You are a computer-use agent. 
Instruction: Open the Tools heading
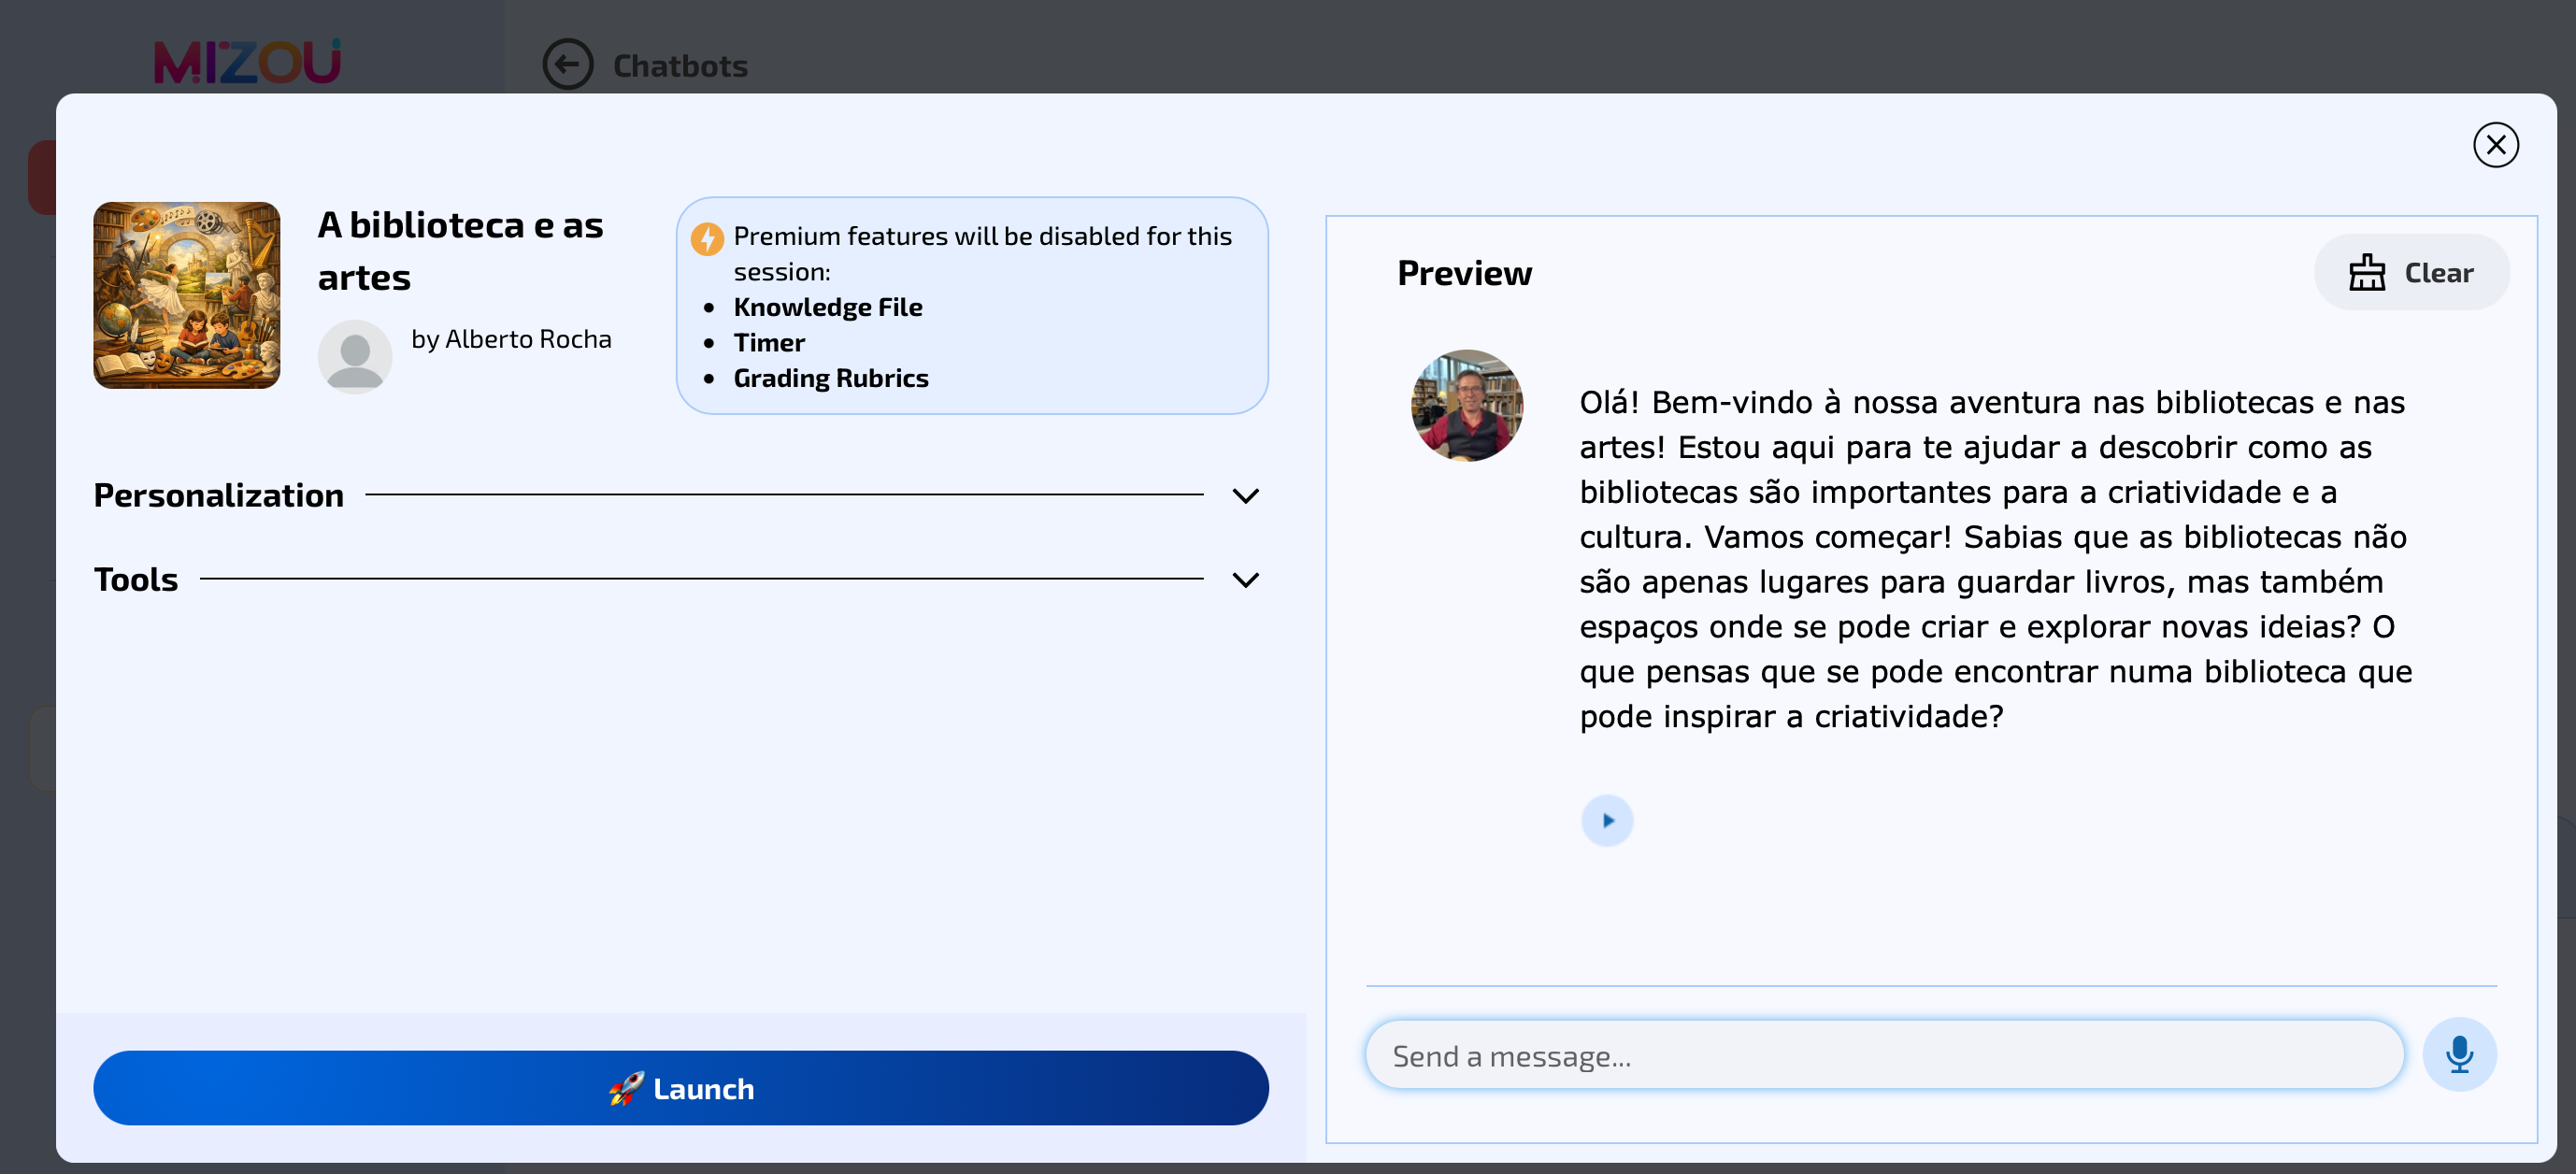click(136, 579)
